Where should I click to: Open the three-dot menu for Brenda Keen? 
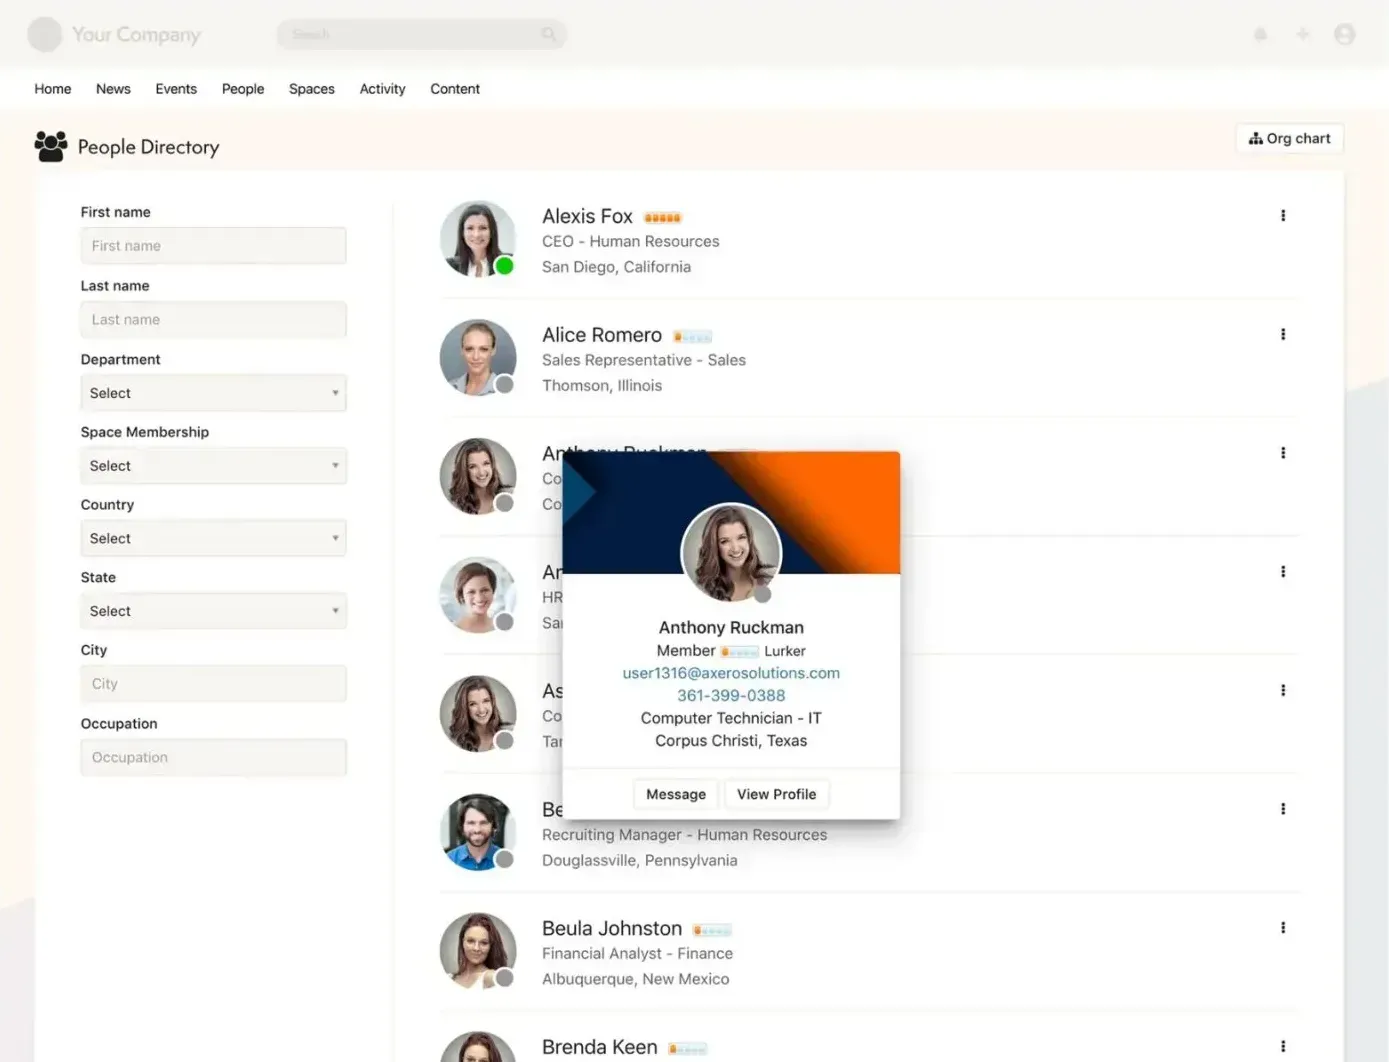(1283, 1046)
